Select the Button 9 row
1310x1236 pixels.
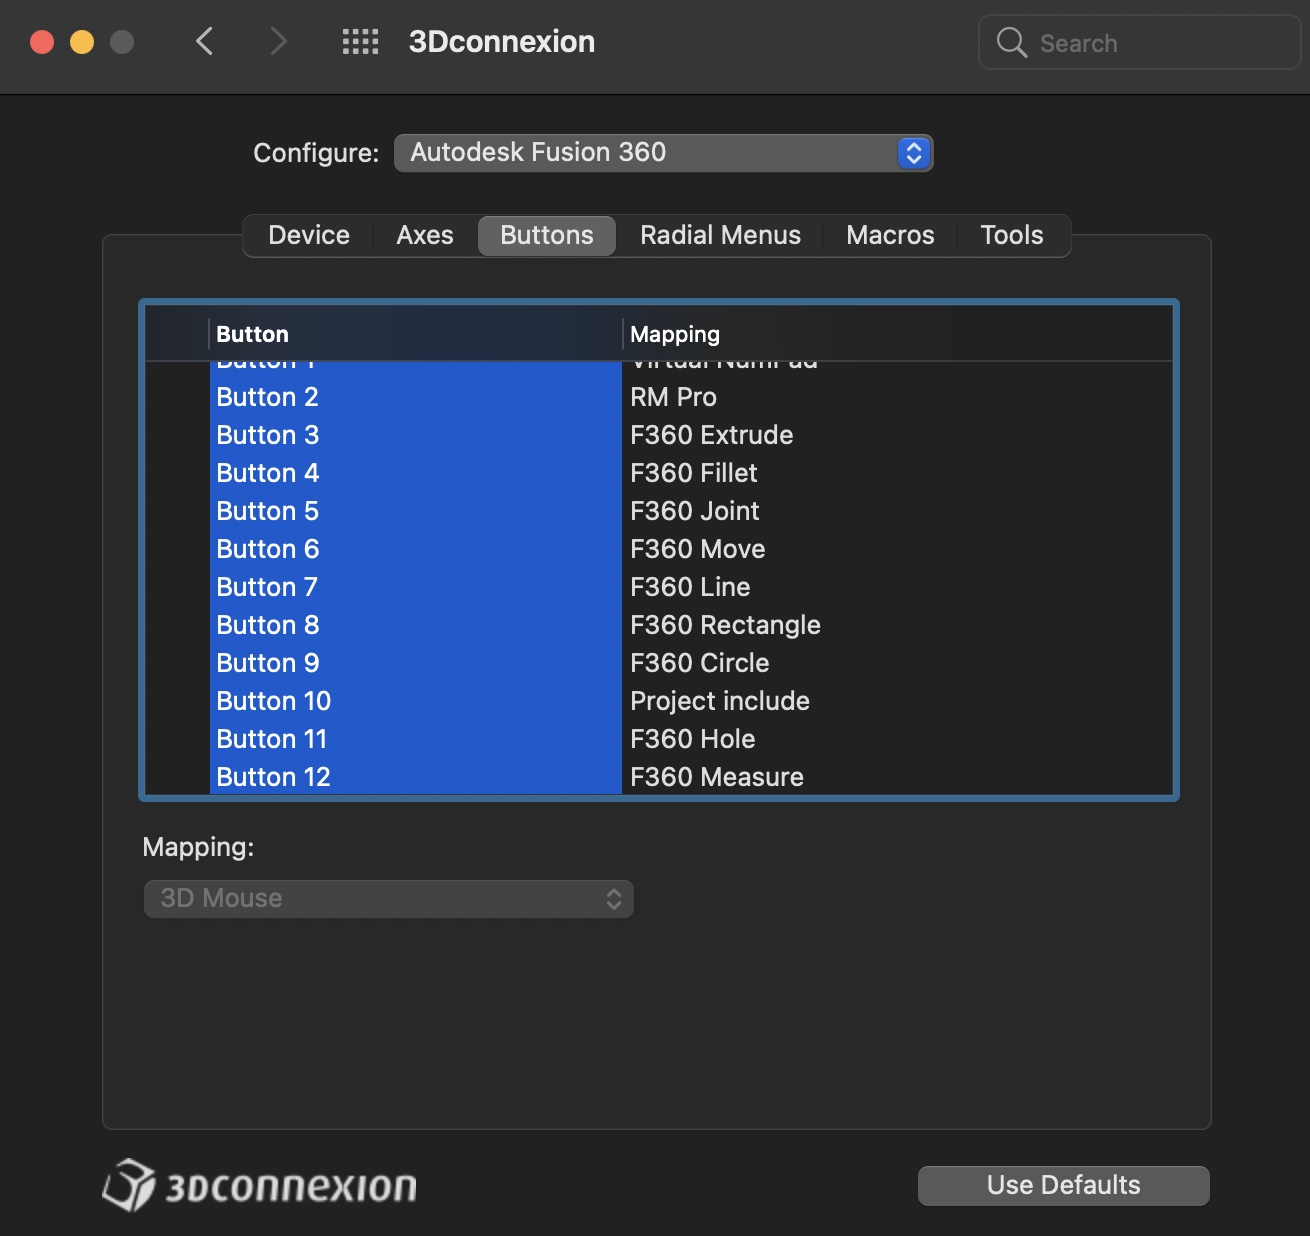[x=658, y=663]
